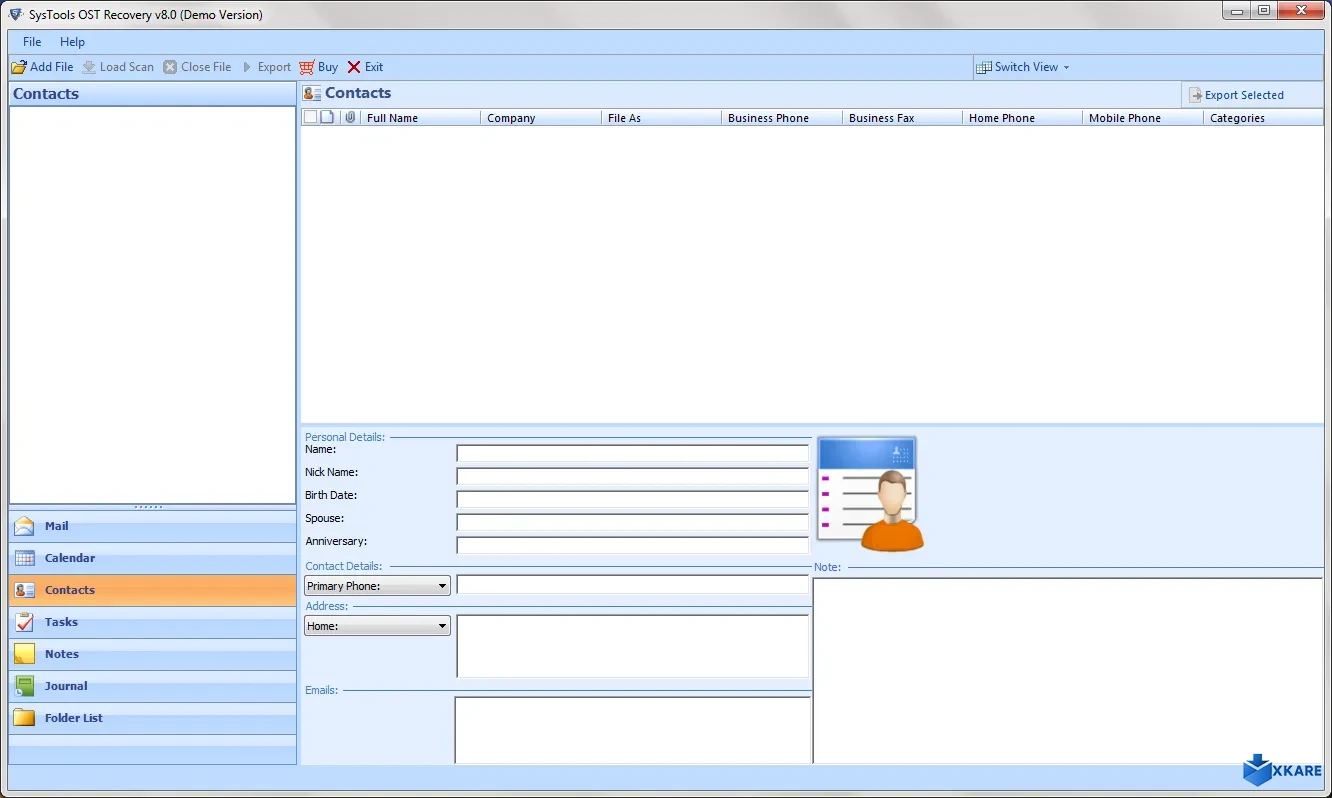Focus the Name input field
1332x798 pixels.
[x=632, y=453]
